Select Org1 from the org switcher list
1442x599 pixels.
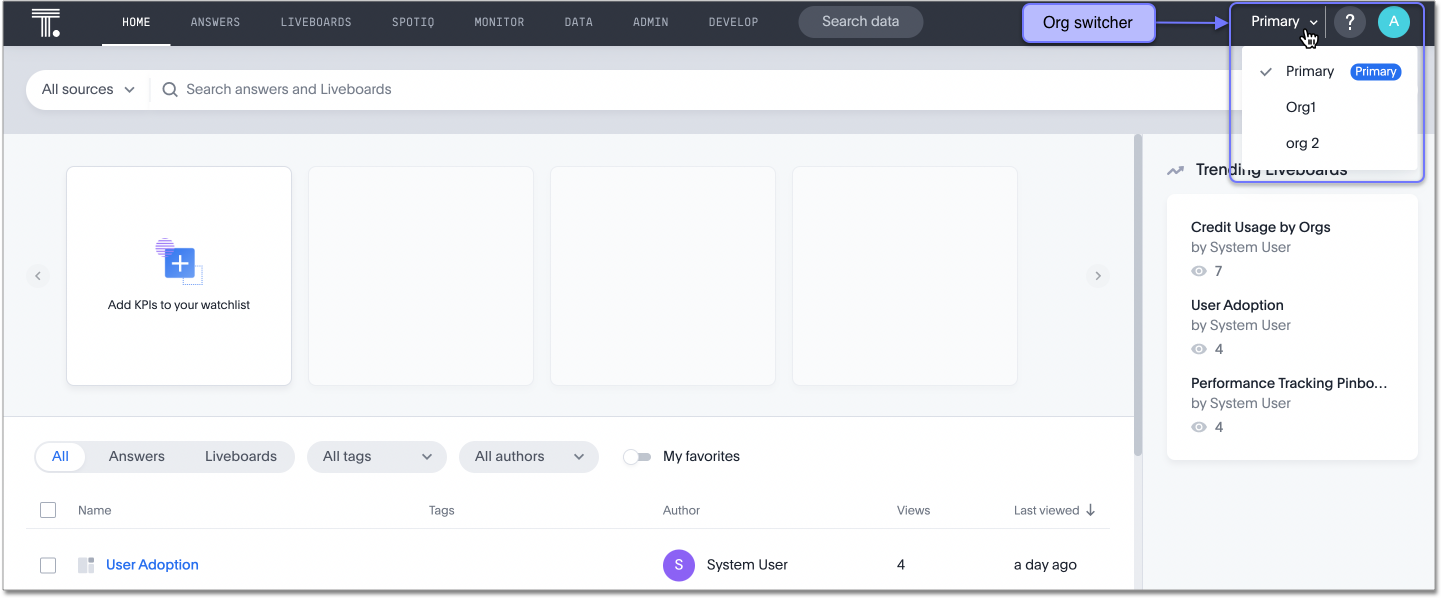coord(1301,107)
